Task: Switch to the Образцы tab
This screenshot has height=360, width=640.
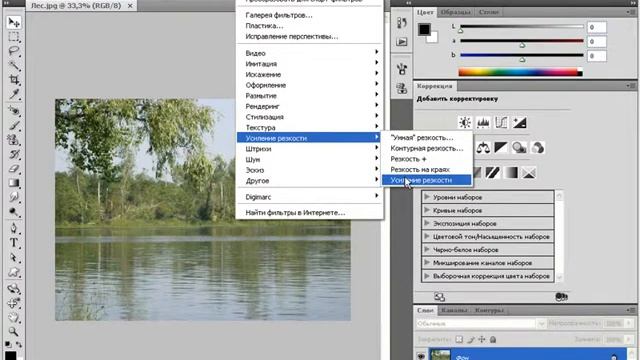Action: [x=456, y=12]
